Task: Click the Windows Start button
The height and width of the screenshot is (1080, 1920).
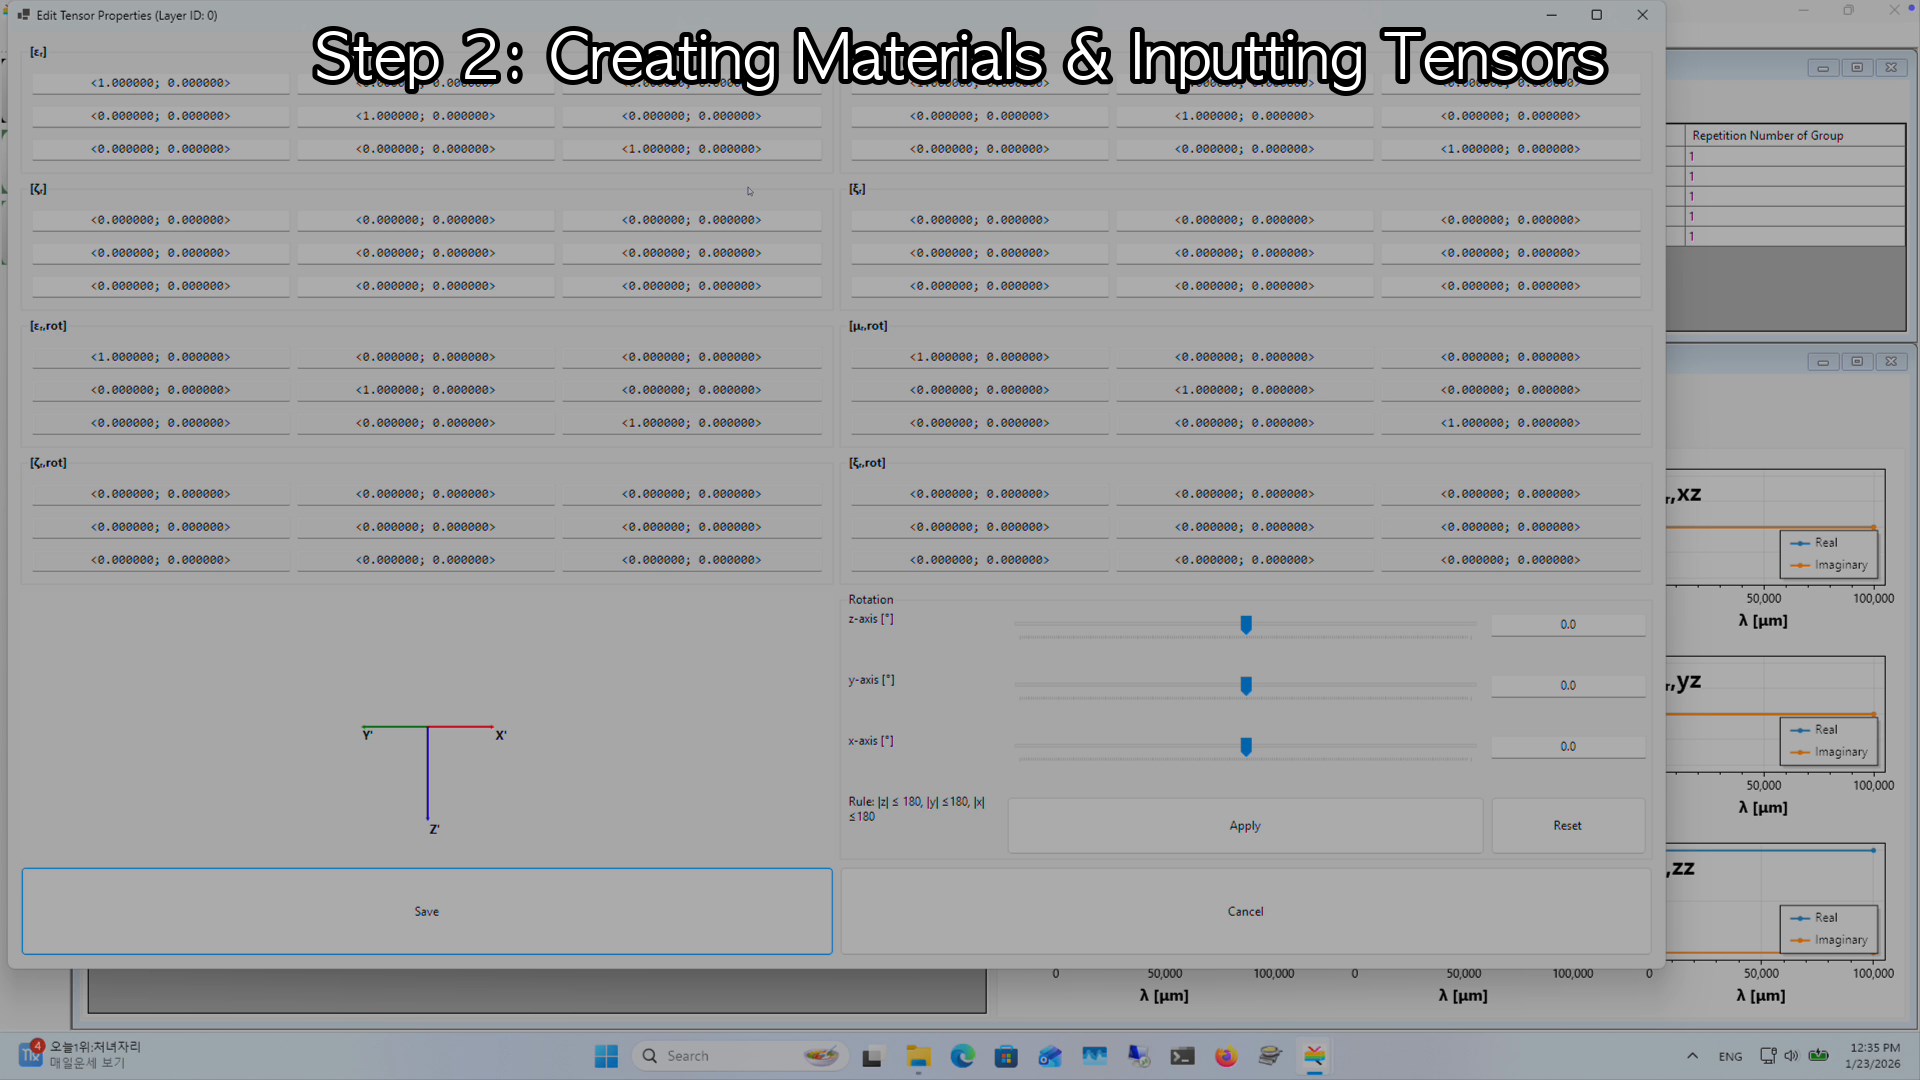Action: click(606, 1056)
